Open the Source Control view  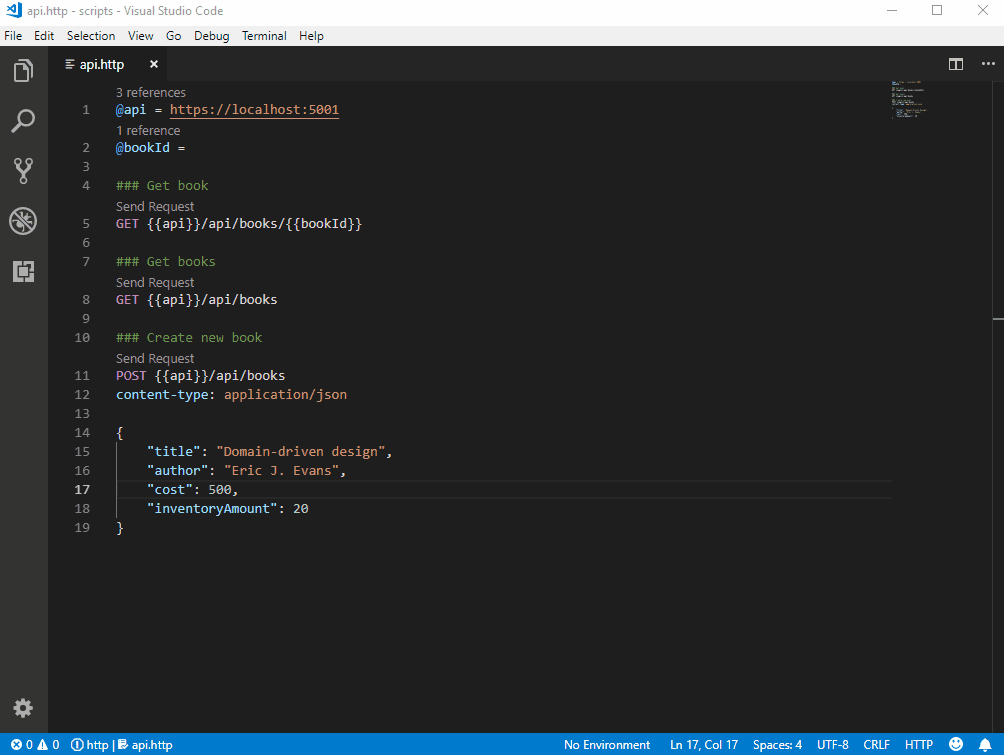click(23, 171)
